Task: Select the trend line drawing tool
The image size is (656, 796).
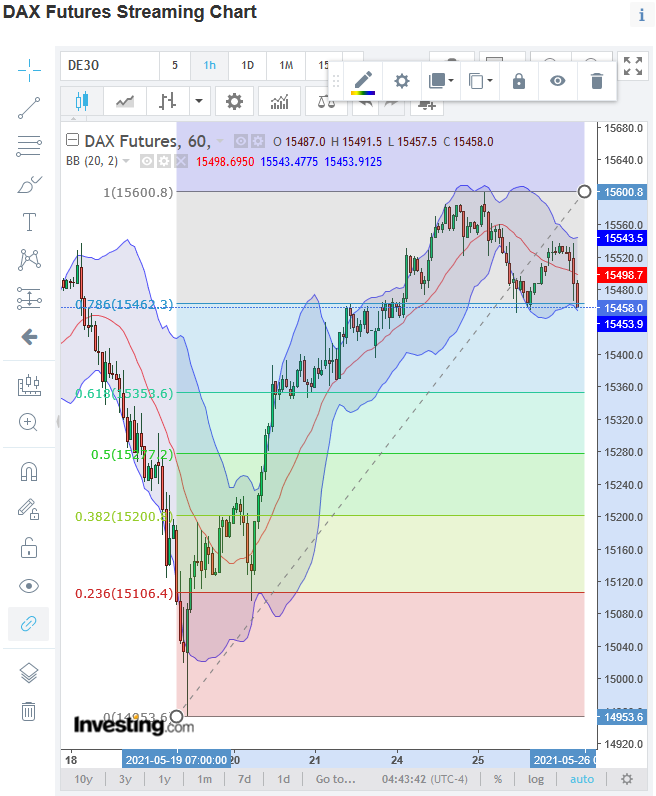Action: click(29, 108)
